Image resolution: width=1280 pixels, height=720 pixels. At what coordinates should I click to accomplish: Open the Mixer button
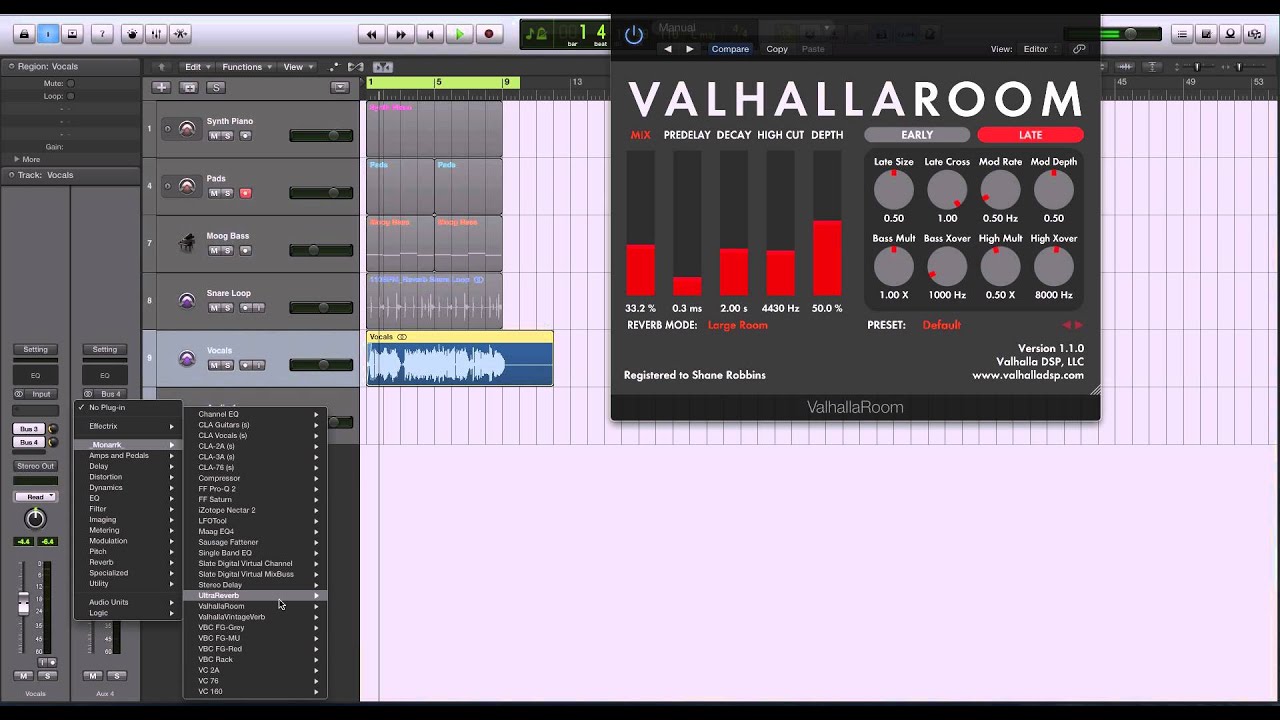tap(156, 34)
